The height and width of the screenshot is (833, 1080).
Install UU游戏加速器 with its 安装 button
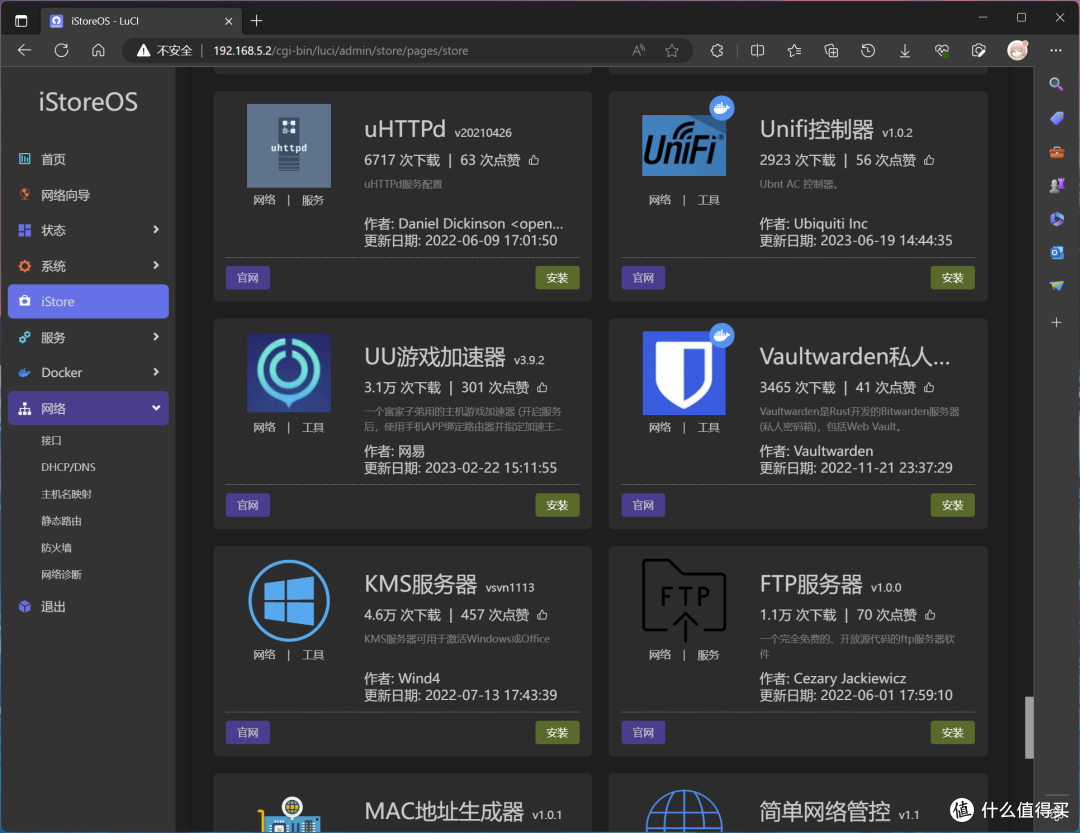557,505
